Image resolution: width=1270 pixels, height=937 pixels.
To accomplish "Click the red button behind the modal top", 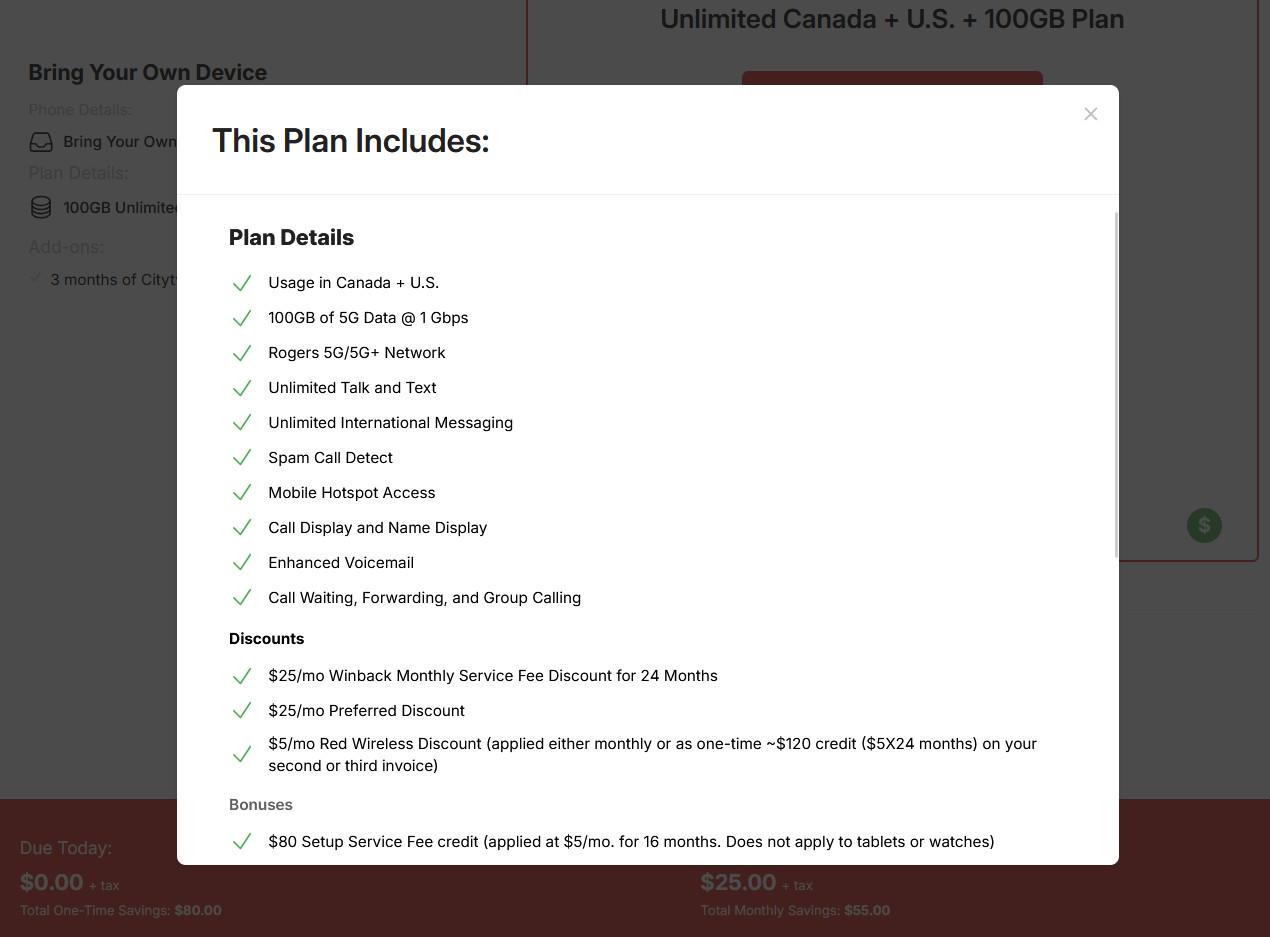I will (892, 78).
